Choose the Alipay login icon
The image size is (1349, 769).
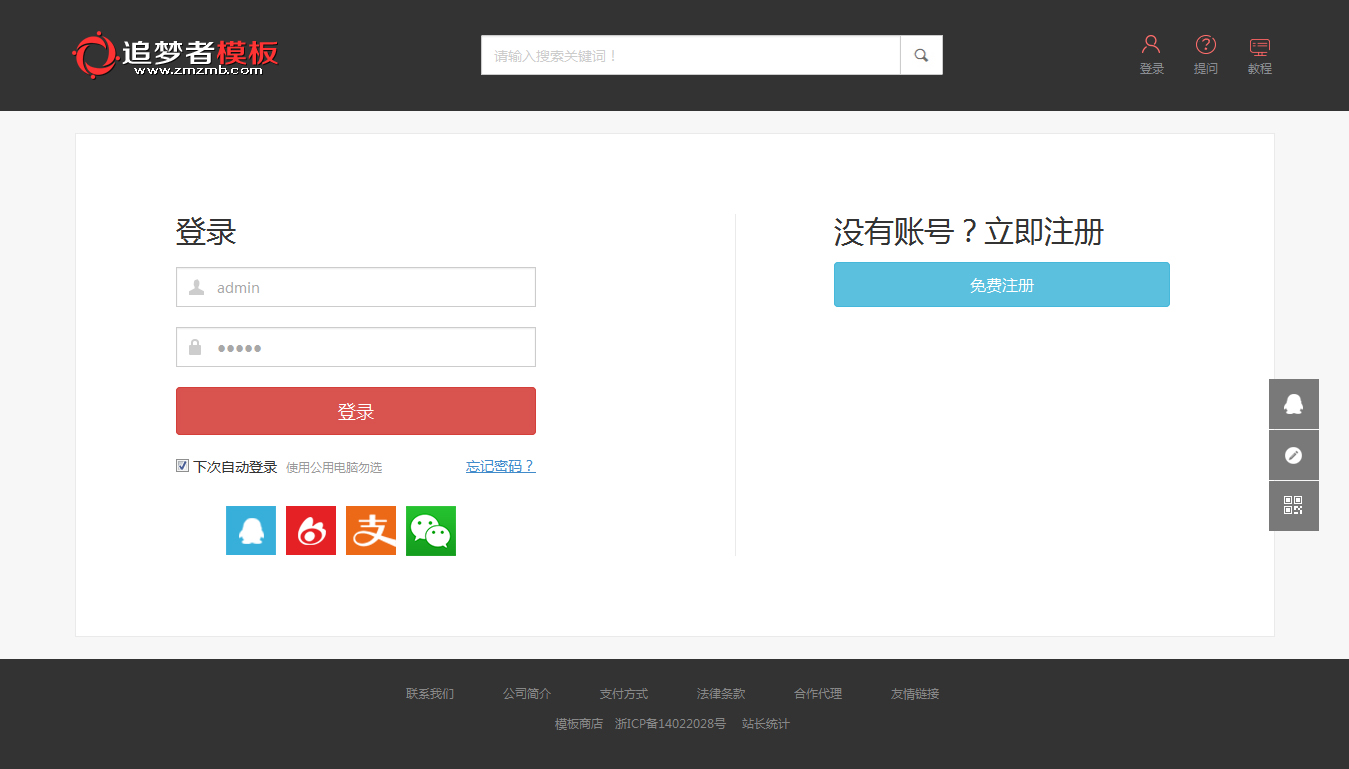[371, 530]
